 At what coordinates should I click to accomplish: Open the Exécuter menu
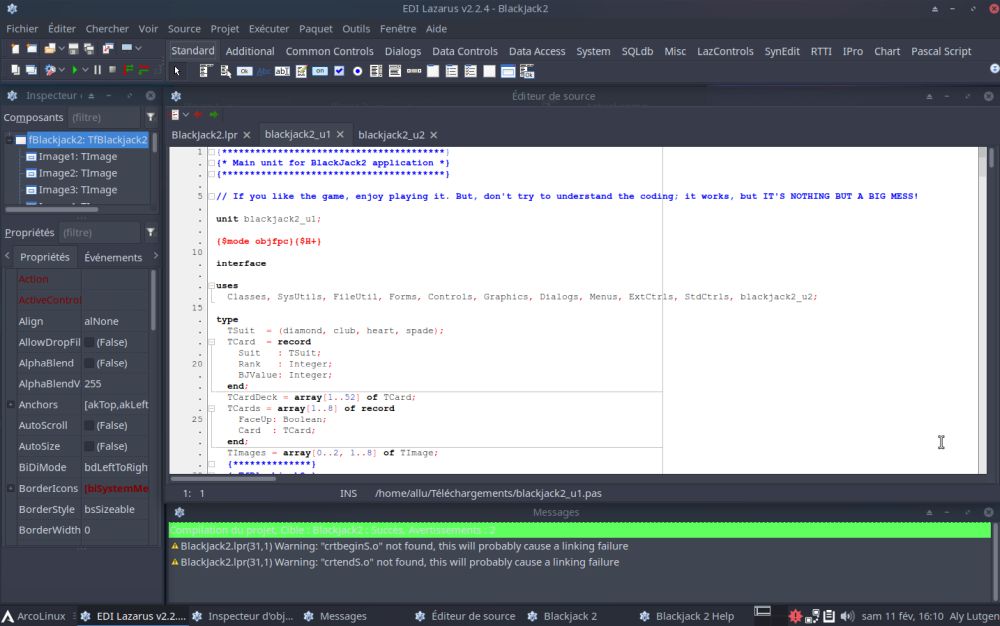268,29
